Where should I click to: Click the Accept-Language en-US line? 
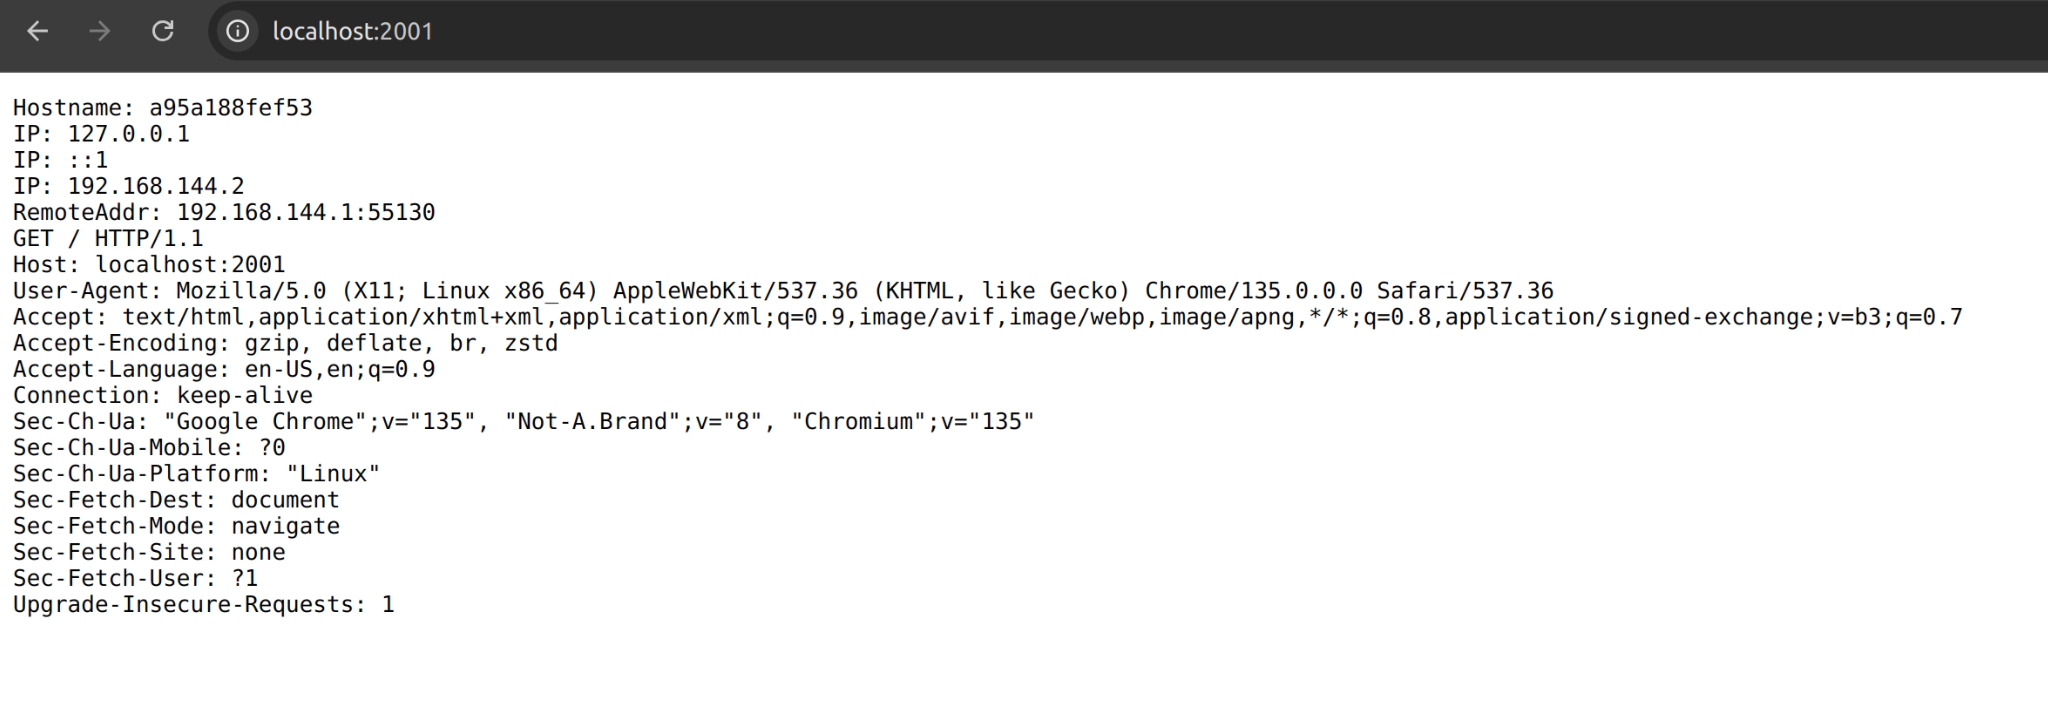(224, 369)
